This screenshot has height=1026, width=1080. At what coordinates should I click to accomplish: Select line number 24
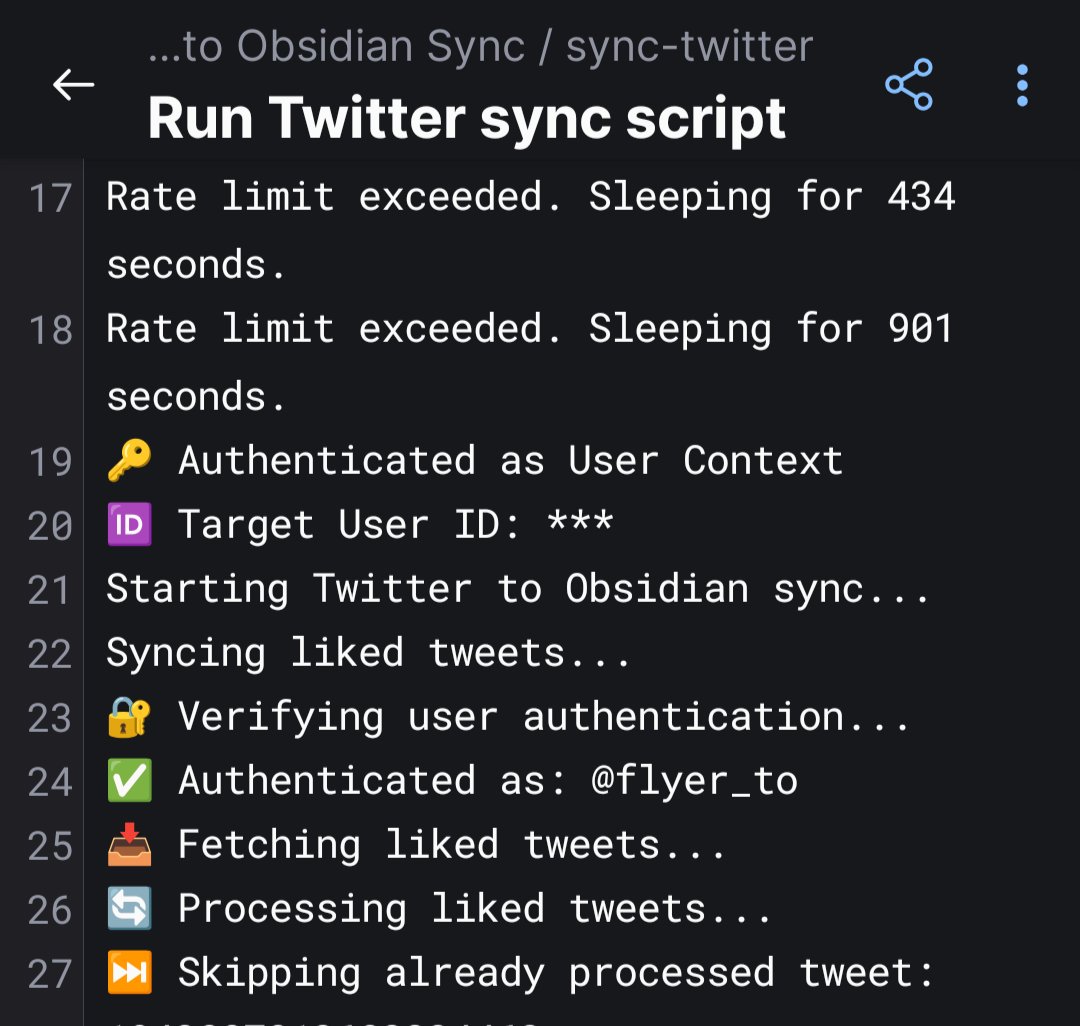pos(50,782)
